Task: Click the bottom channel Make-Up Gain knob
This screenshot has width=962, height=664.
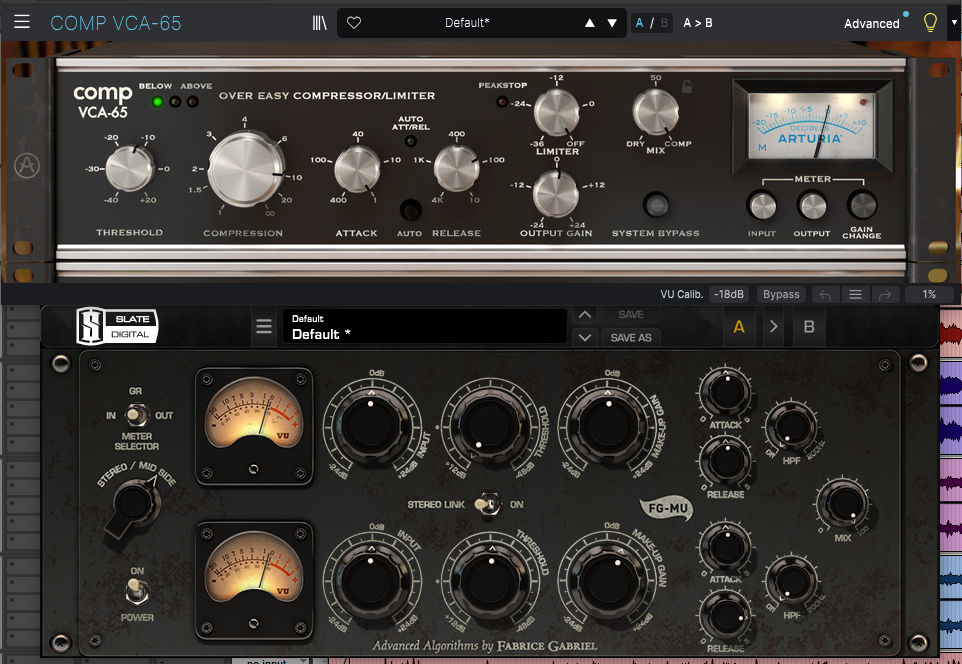Action: coord(608,580)
